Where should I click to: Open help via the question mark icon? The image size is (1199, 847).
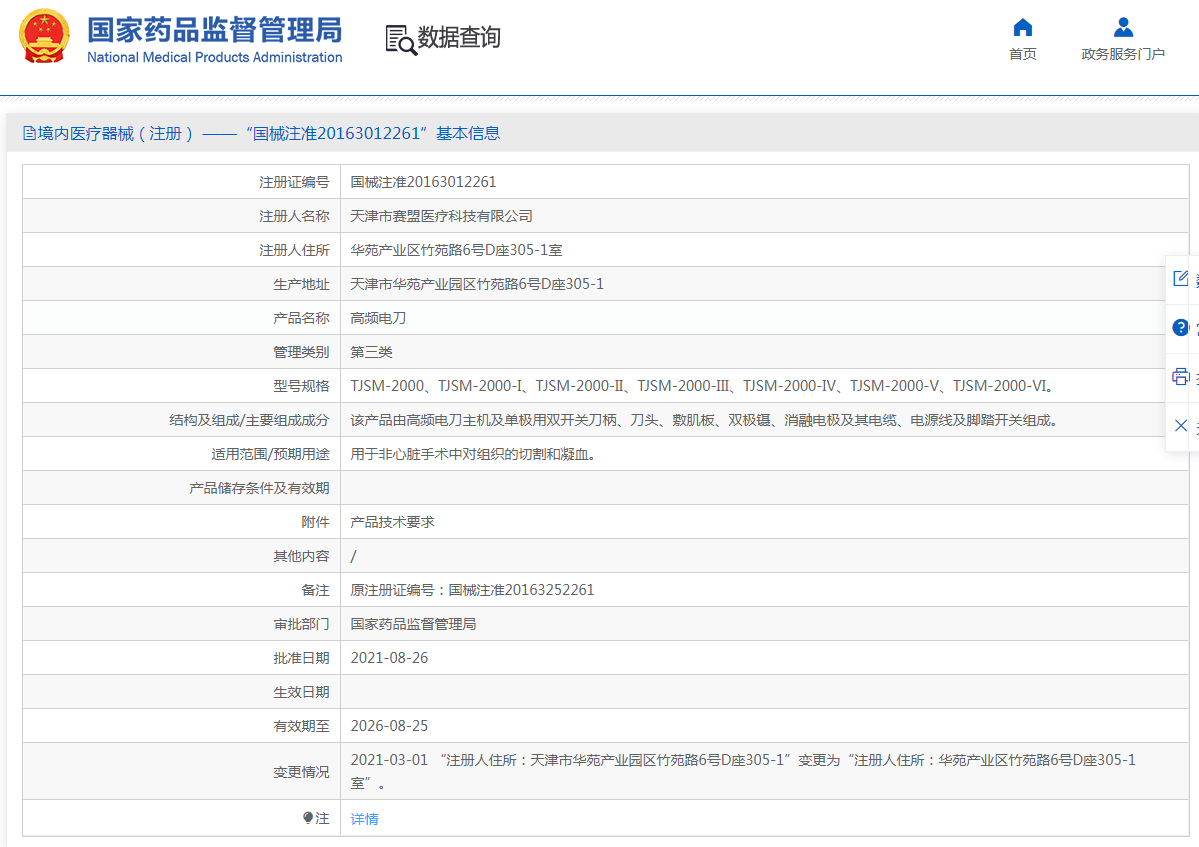point(1181,327)
